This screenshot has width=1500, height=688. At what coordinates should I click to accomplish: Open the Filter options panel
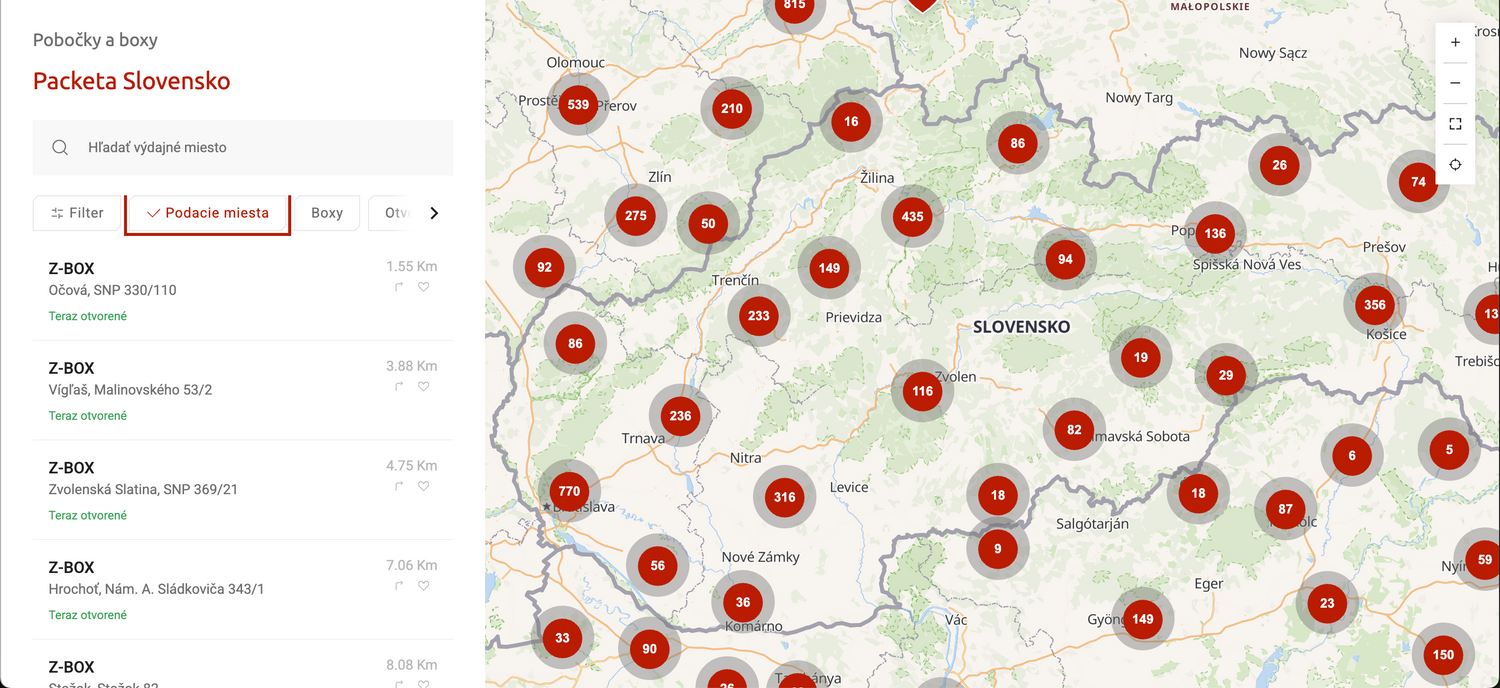tap(77, 213)
